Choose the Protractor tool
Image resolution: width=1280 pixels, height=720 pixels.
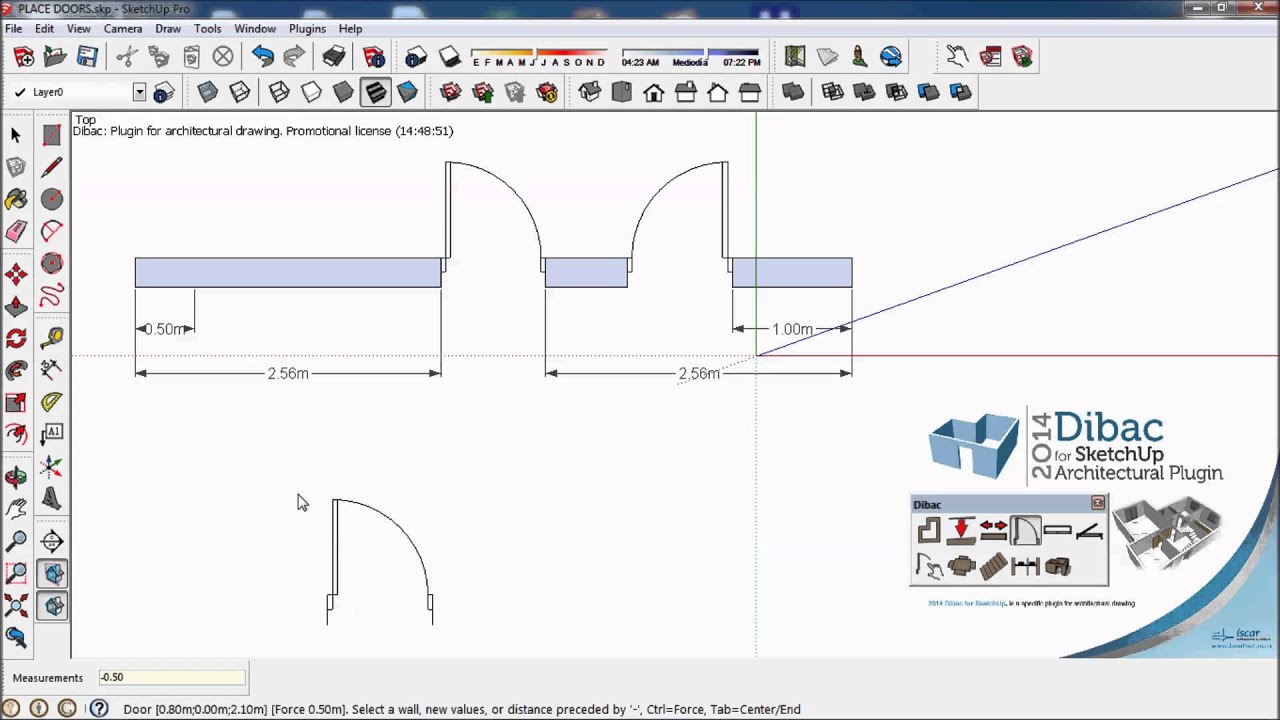pos(52,402)
